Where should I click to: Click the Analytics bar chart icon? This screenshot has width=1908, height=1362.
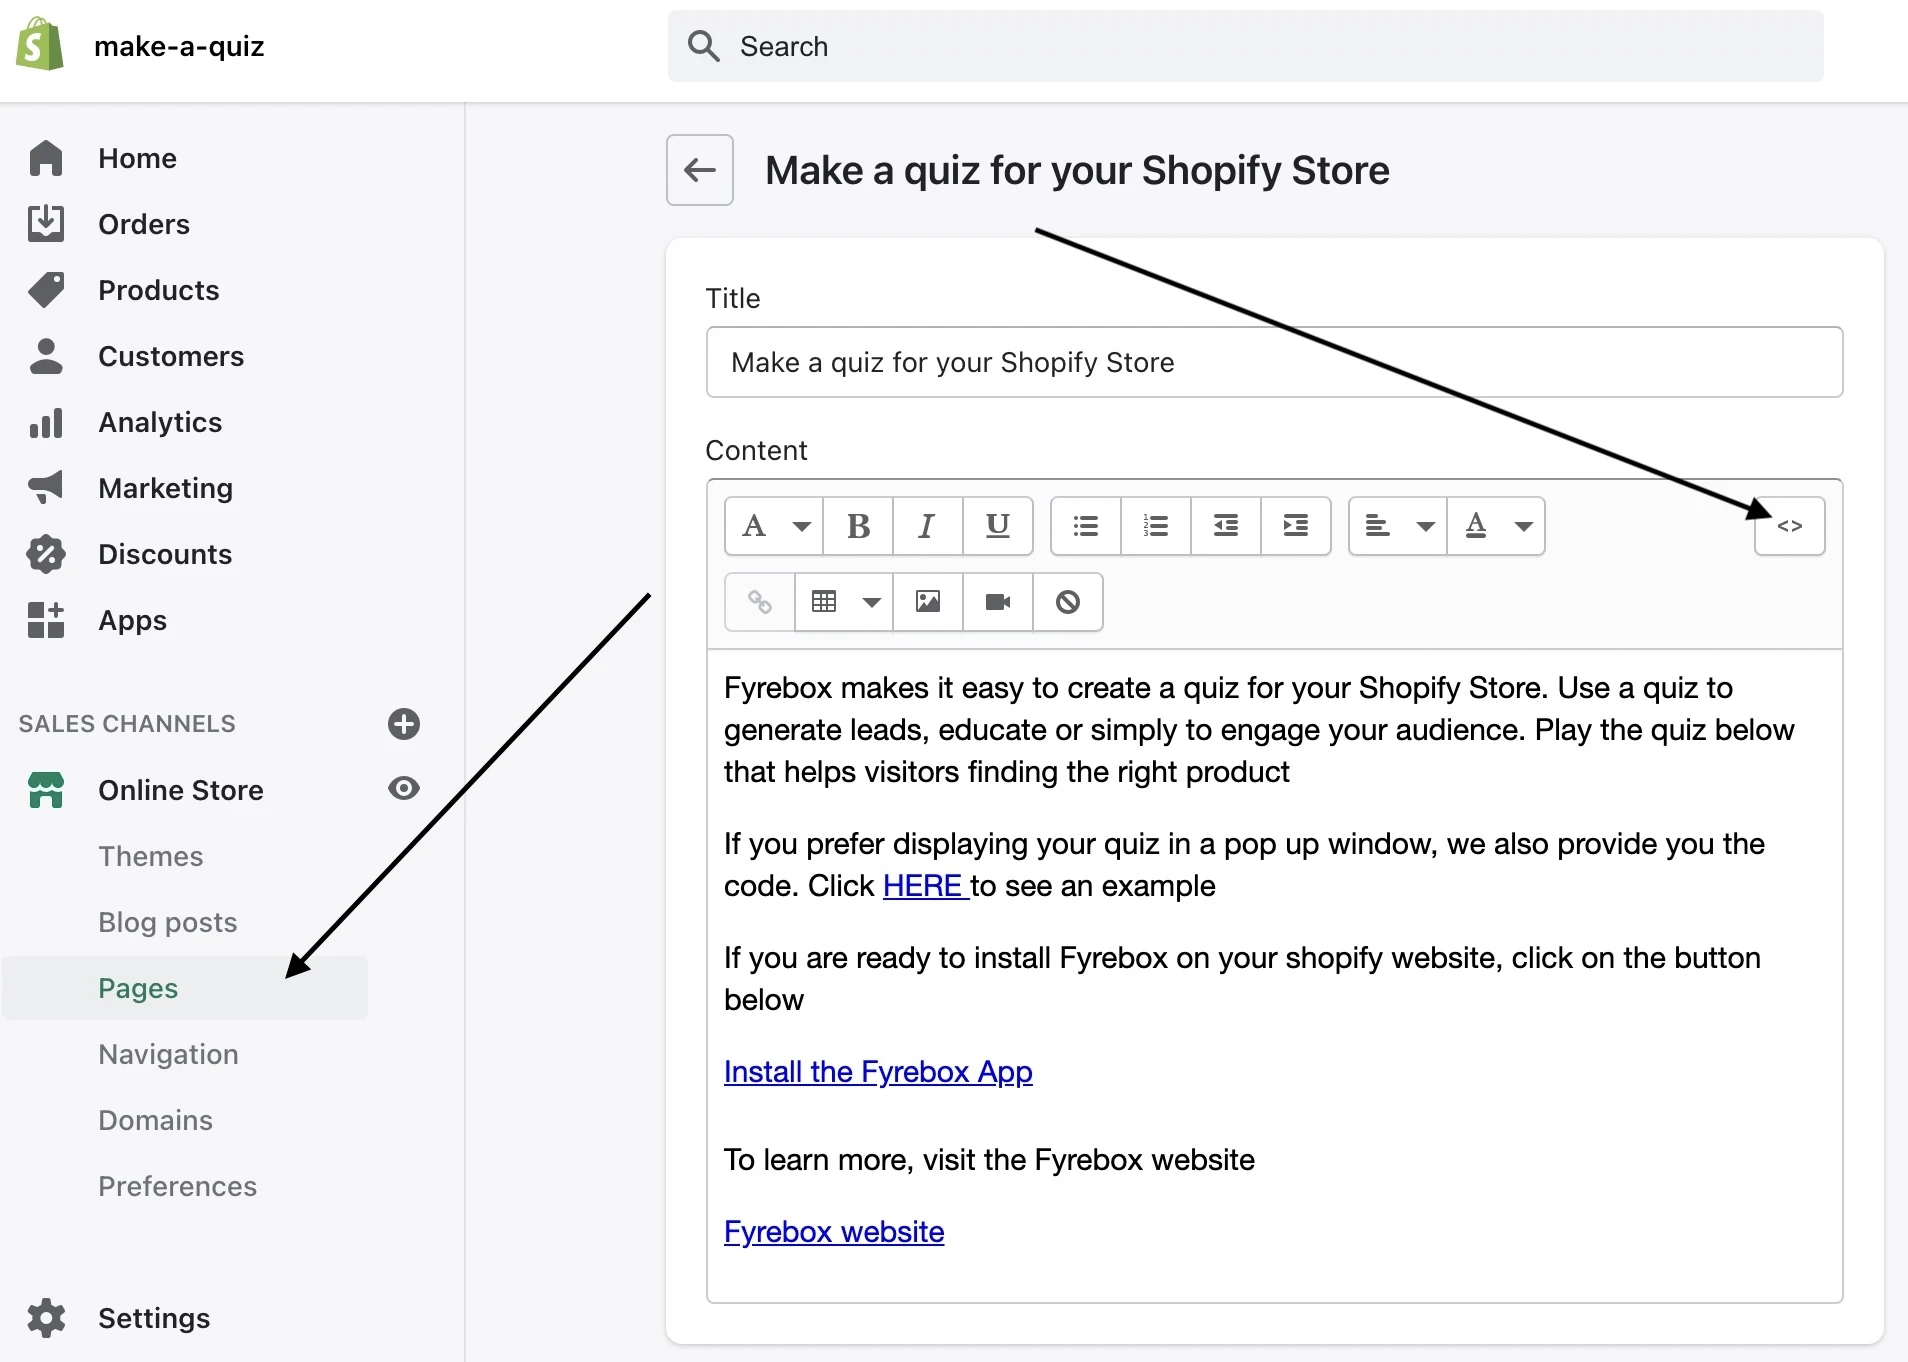(x=46, y=422)
